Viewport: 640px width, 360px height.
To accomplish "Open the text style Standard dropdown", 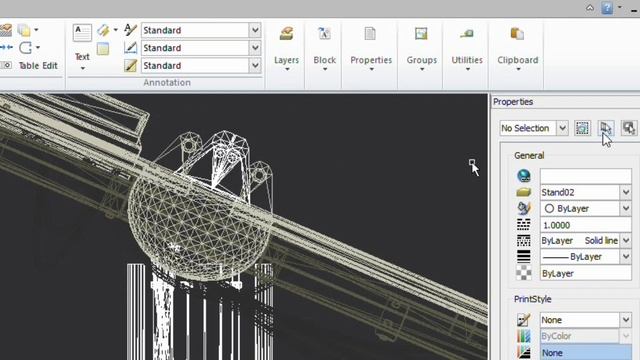I will (255, 30).
